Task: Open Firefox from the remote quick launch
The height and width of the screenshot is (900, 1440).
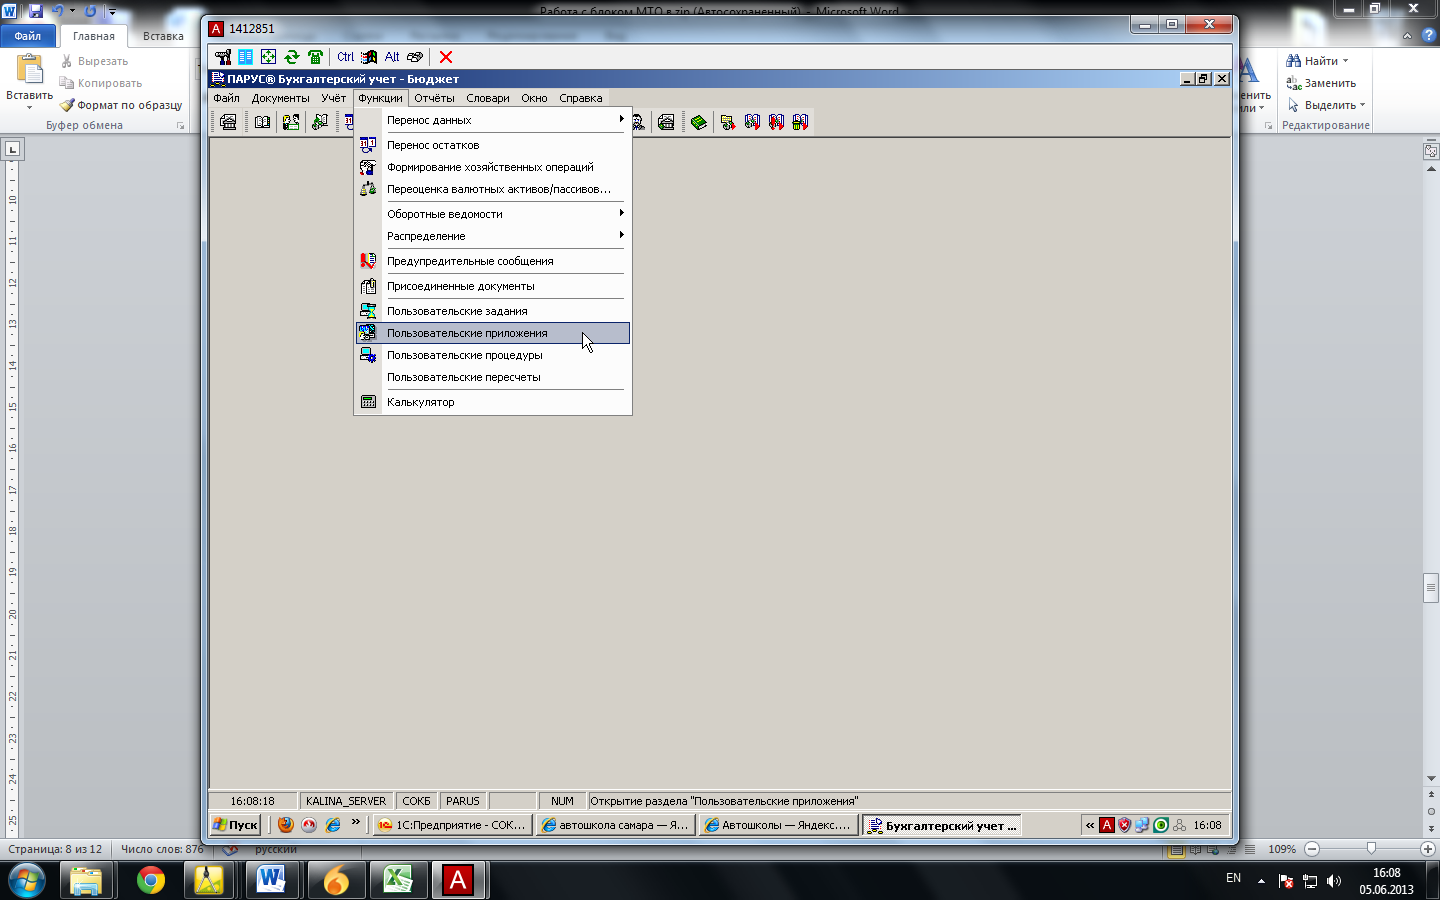Action: coord(286,825)
